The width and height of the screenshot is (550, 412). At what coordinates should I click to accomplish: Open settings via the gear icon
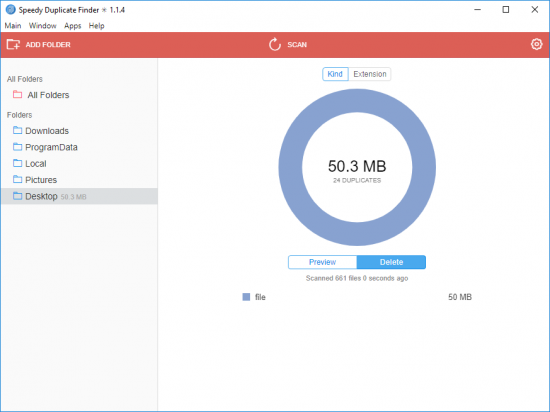point(536,44)
